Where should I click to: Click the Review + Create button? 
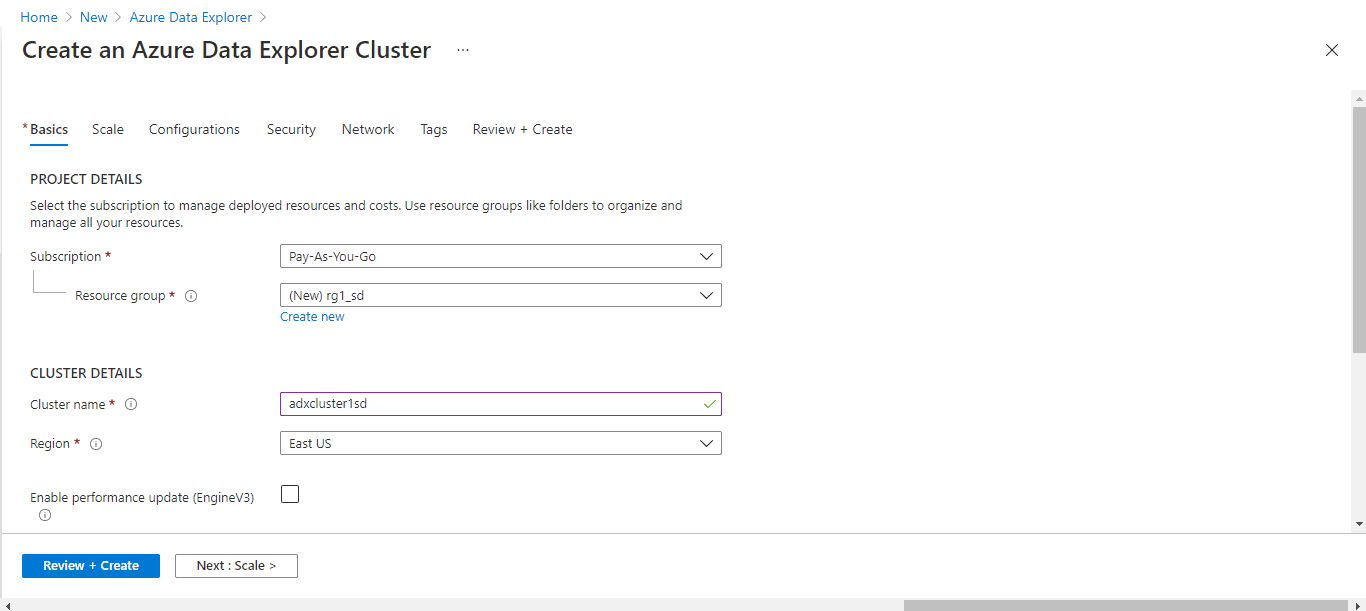click(91, 566)
